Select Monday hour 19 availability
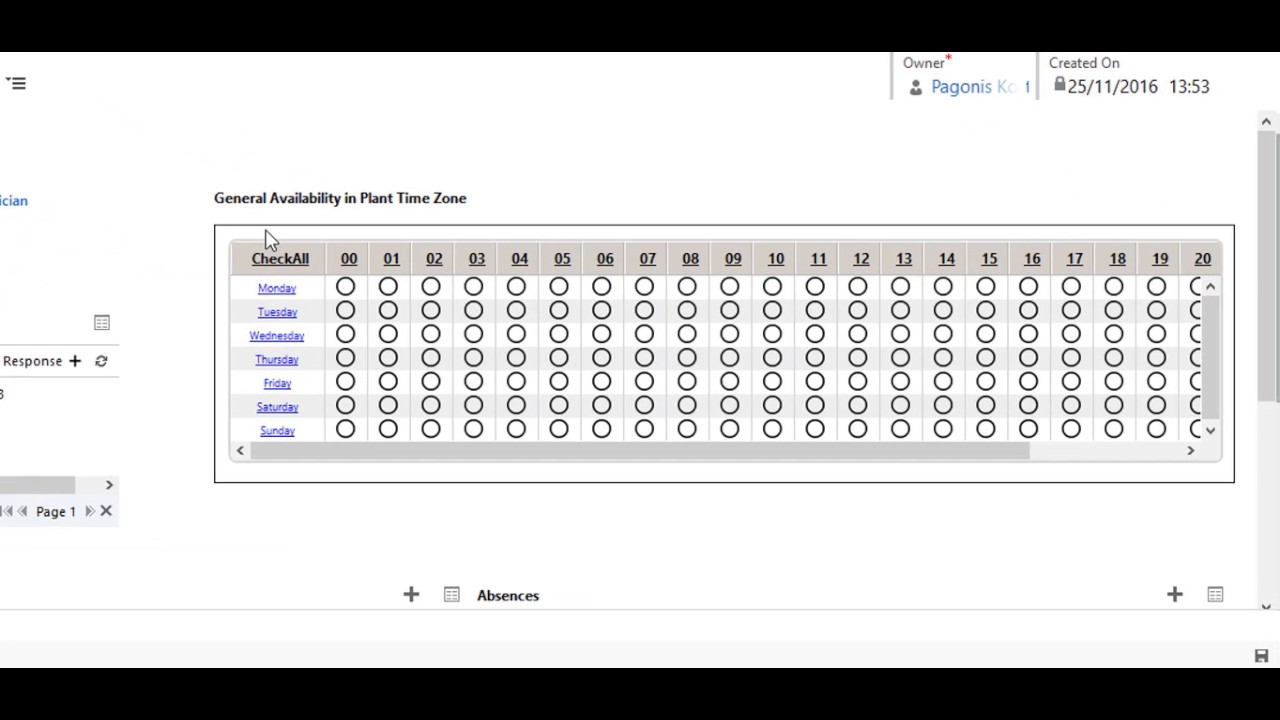 [1156, 287]
